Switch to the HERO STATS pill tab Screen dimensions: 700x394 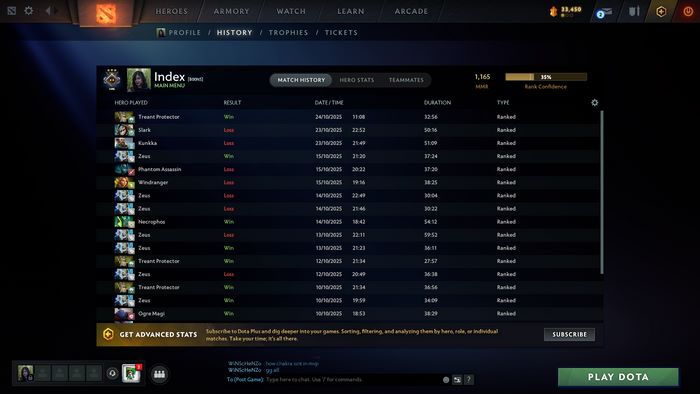357,80
